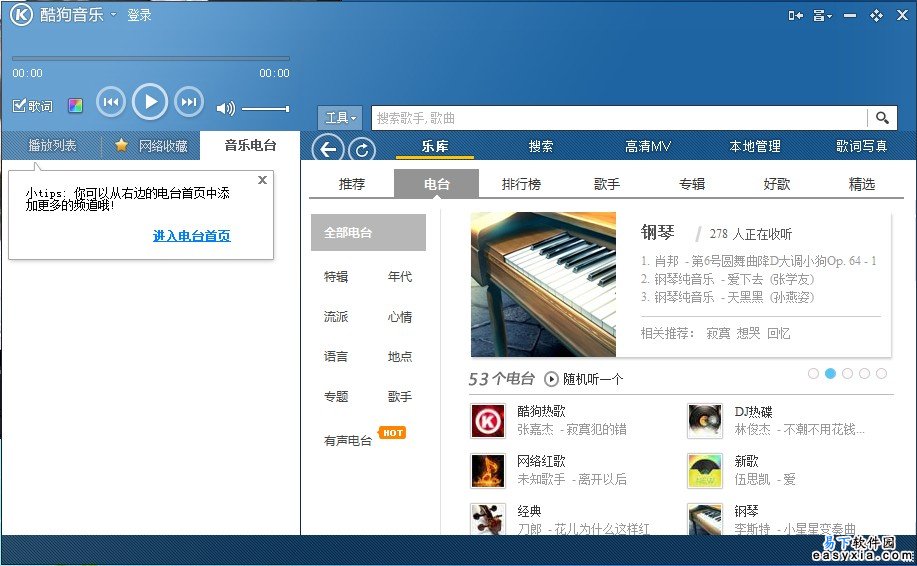Select the last carousel dot indicator
Image resolution: width=917 pixels, height=566 pixels.
(881, 373)
